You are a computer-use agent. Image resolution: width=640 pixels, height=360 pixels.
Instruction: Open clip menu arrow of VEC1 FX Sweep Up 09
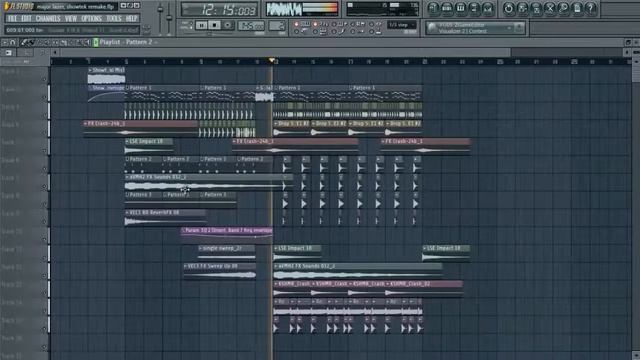click(186, 266)
